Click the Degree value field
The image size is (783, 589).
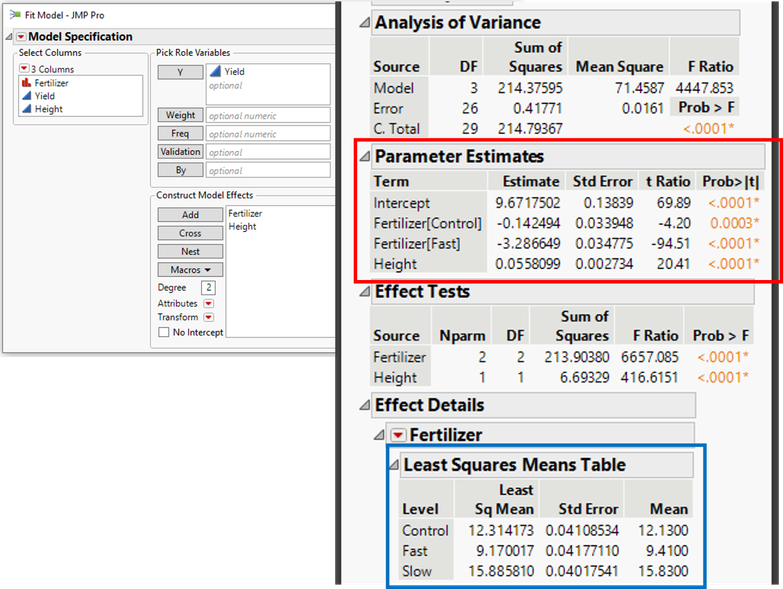209,288
